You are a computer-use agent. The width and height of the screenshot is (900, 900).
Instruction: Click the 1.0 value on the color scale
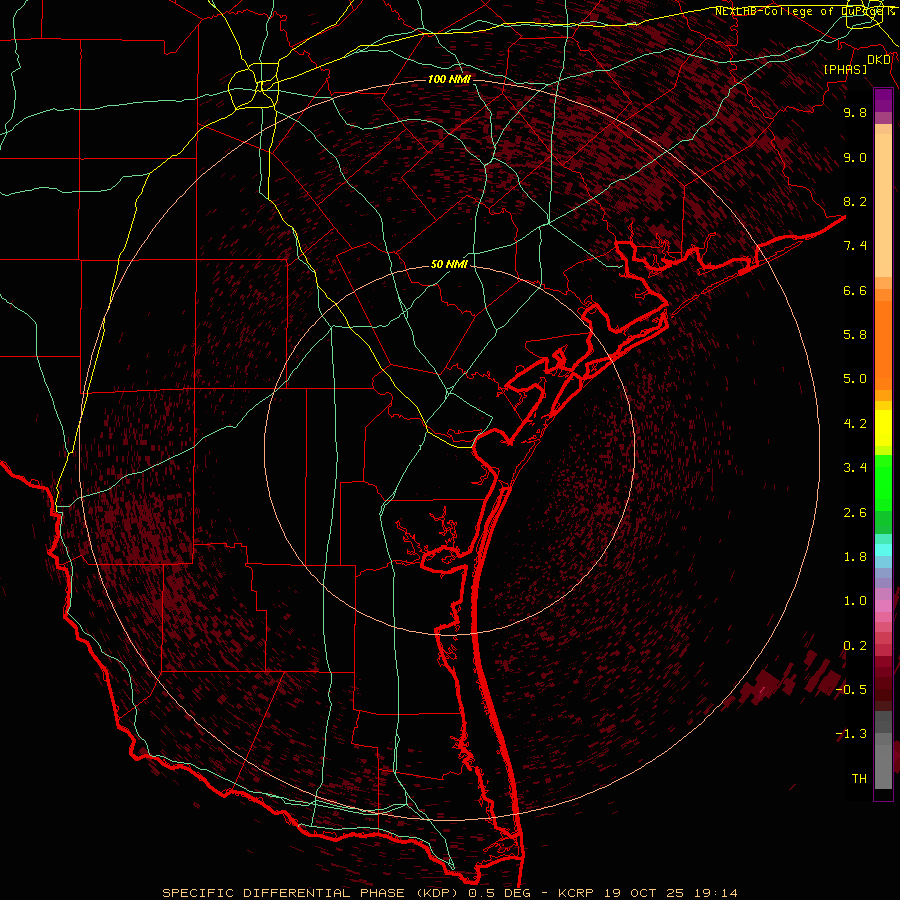pyautogui.click(x=855, y=601)
